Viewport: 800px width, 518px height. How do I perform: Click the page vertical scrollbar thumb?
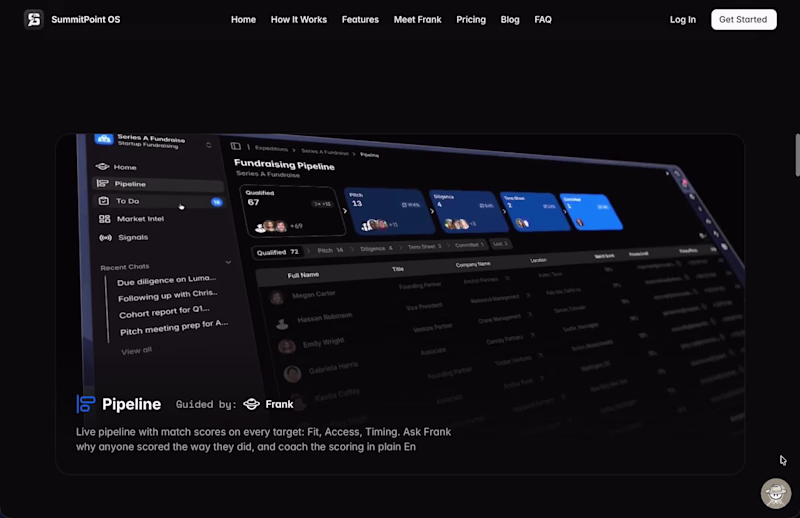click(797, 155)
